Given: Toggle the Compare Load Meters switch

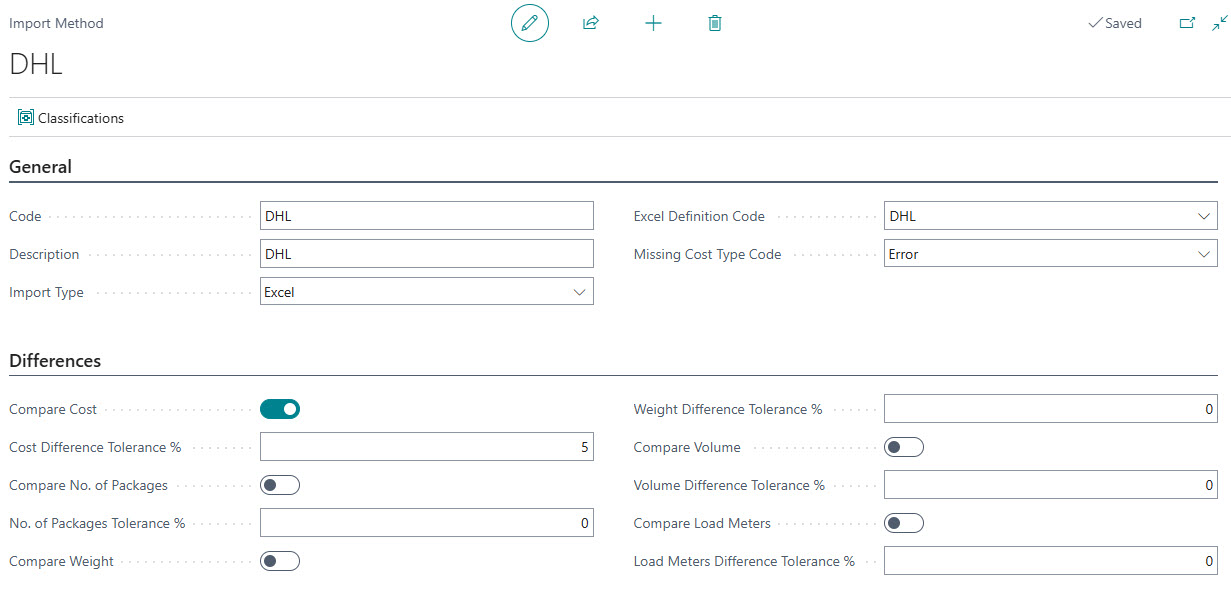Looking at the screenshot, I should (x=904, y=523).
